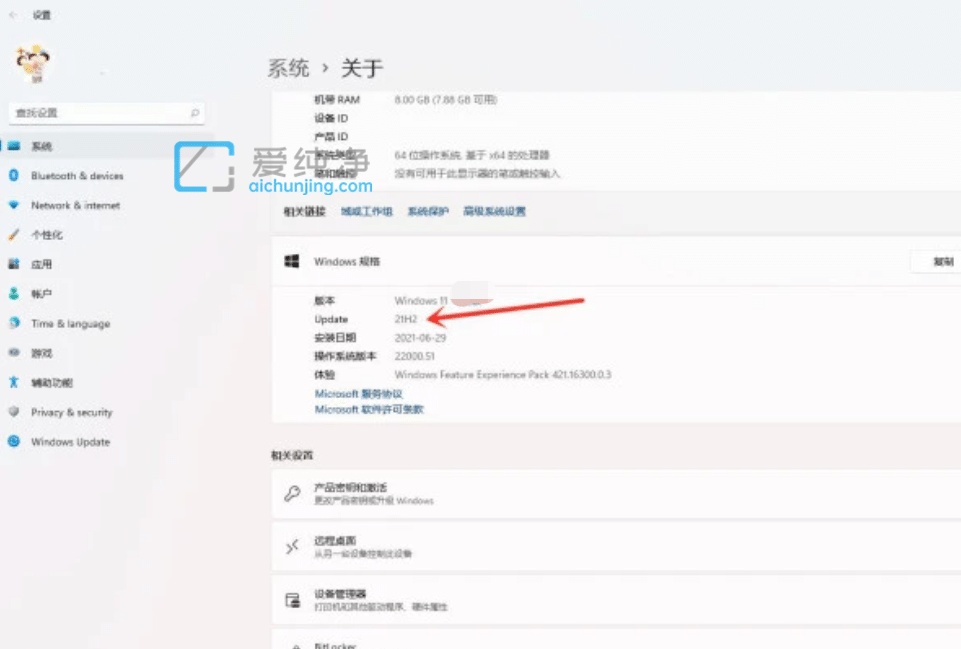
Task: Click the Privacy & security shield icon
Action: [x=13, y=411]
